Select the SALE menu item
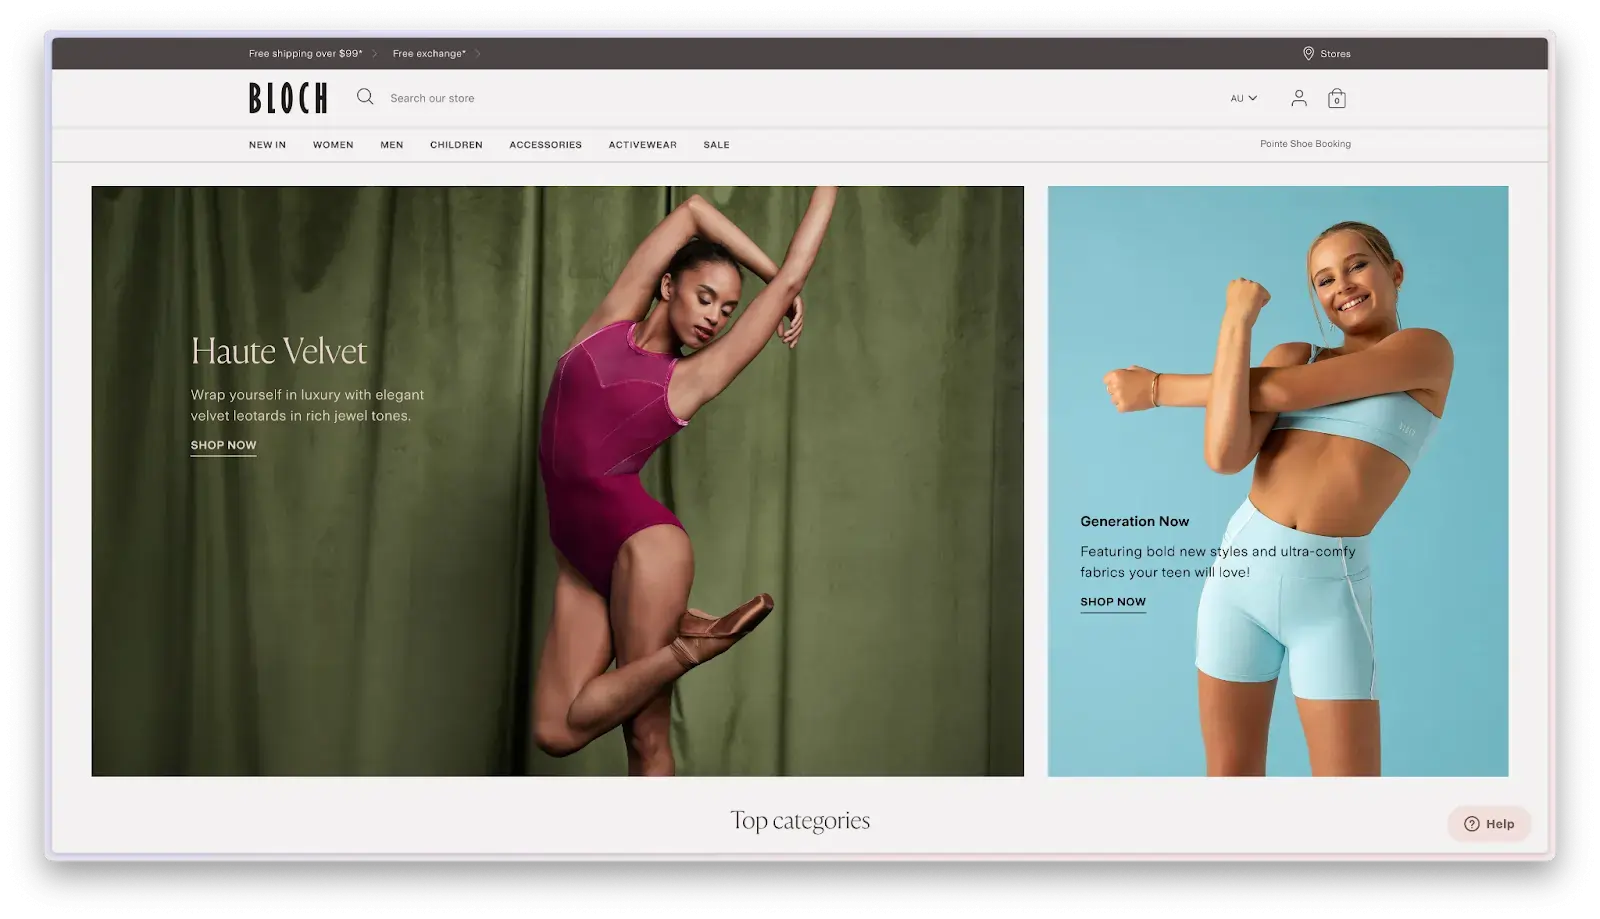Screen dimensions: 1600x919 716,145
